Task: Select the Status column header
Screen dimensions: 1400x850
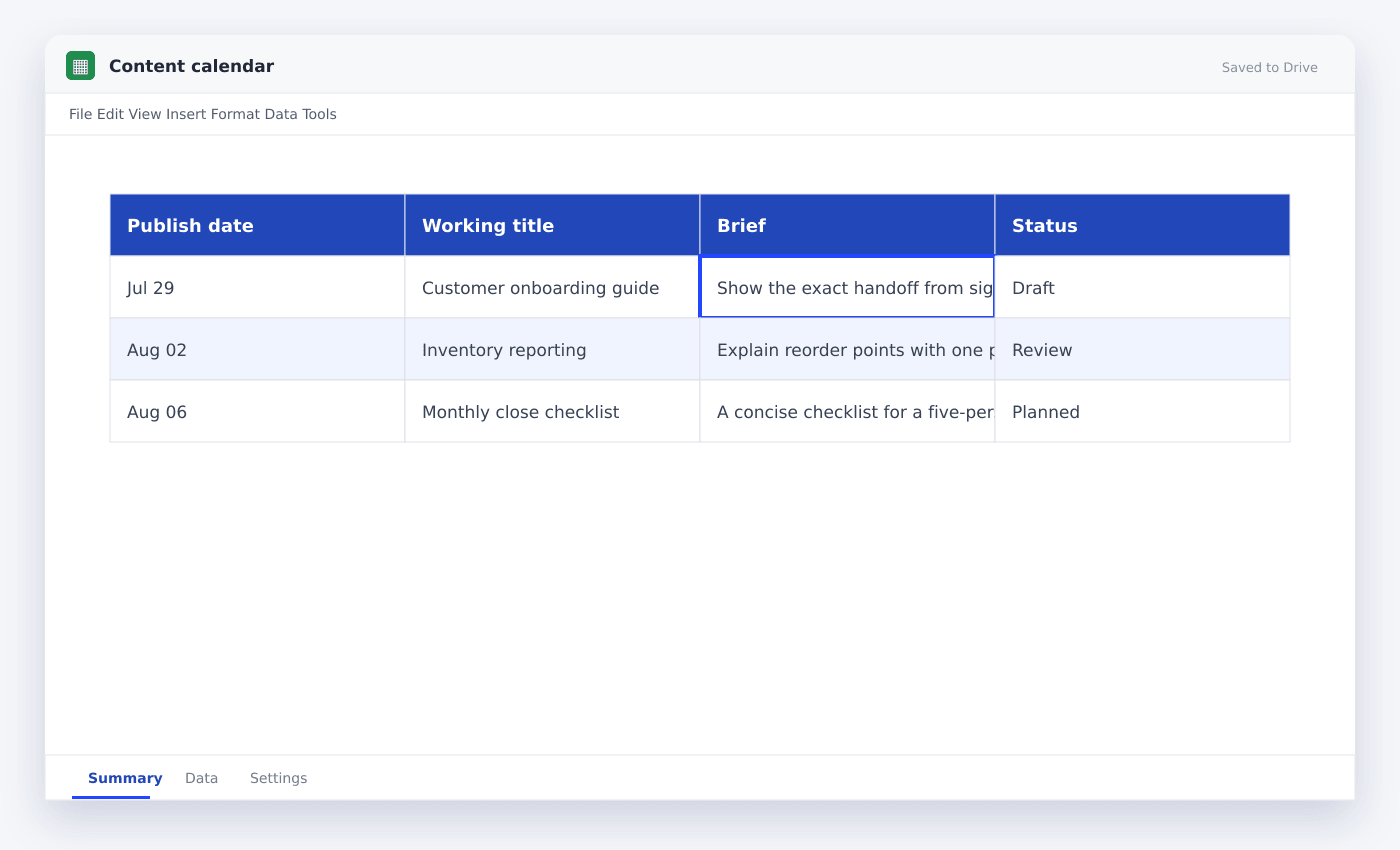Action: click(1142, 225)
